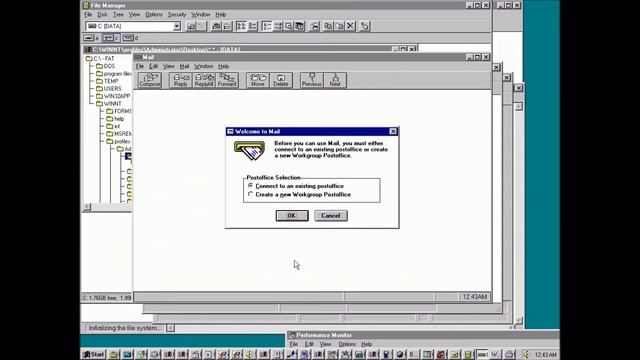Click Stop Sharing icon in File Manager toolbar
This screenshot has height=360, width=640.
pyautogui.click(x=227, y=26)
